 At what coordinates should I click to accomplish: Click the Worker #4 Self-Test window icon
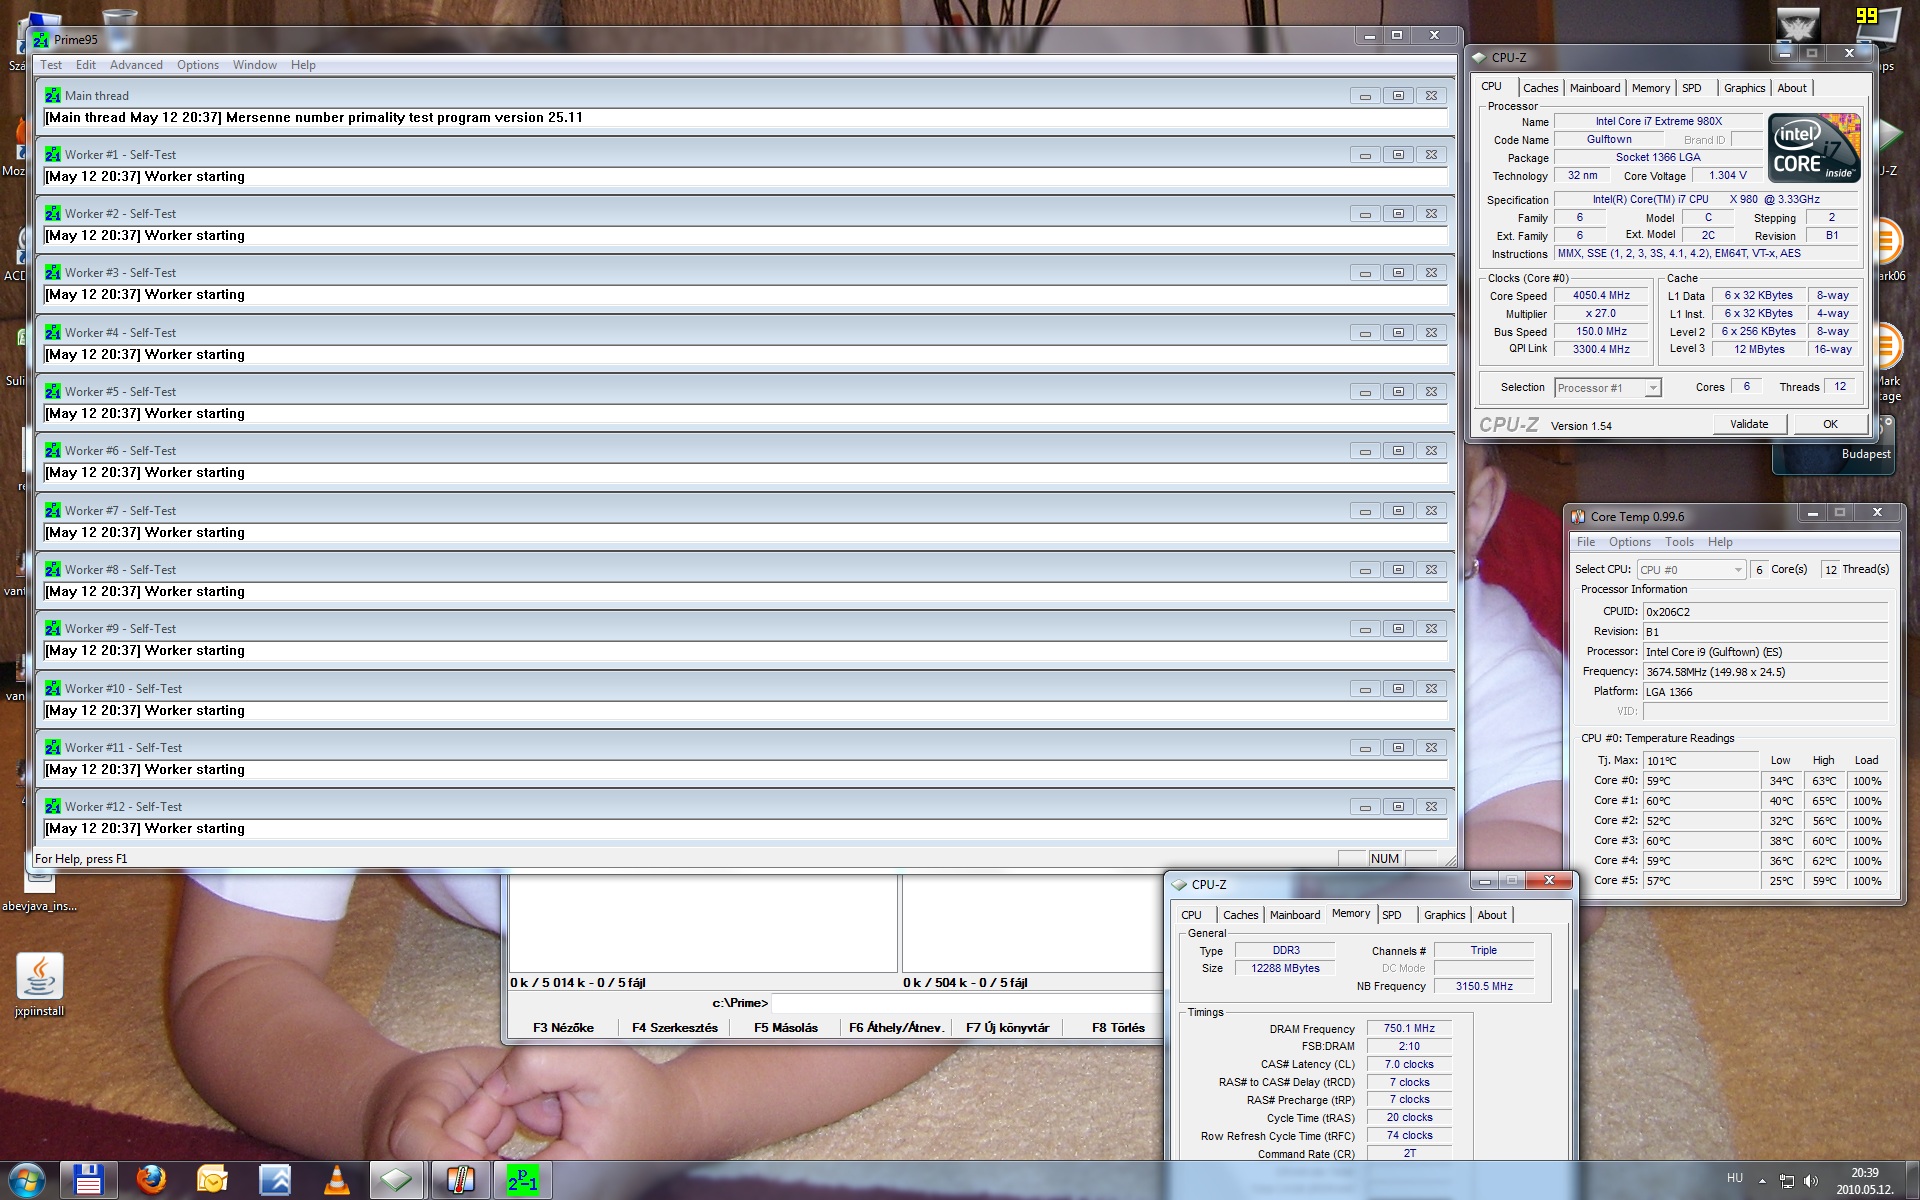coord(53,332)
